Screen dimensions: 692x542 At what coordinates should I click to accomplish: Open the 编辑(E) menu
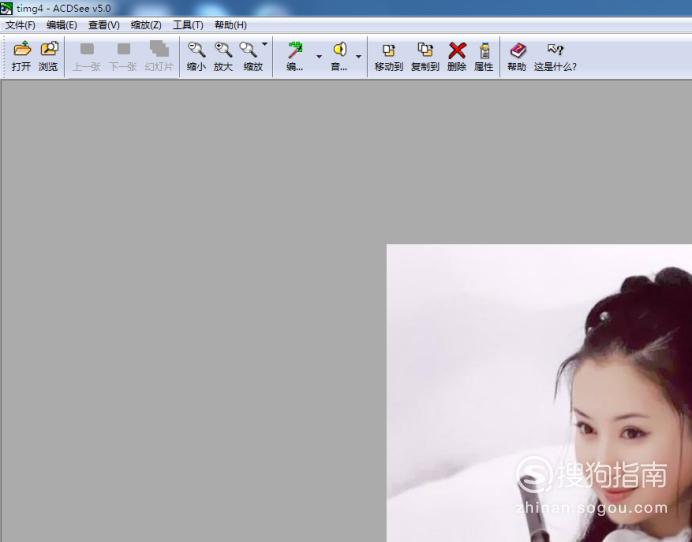tap(62, 25)
